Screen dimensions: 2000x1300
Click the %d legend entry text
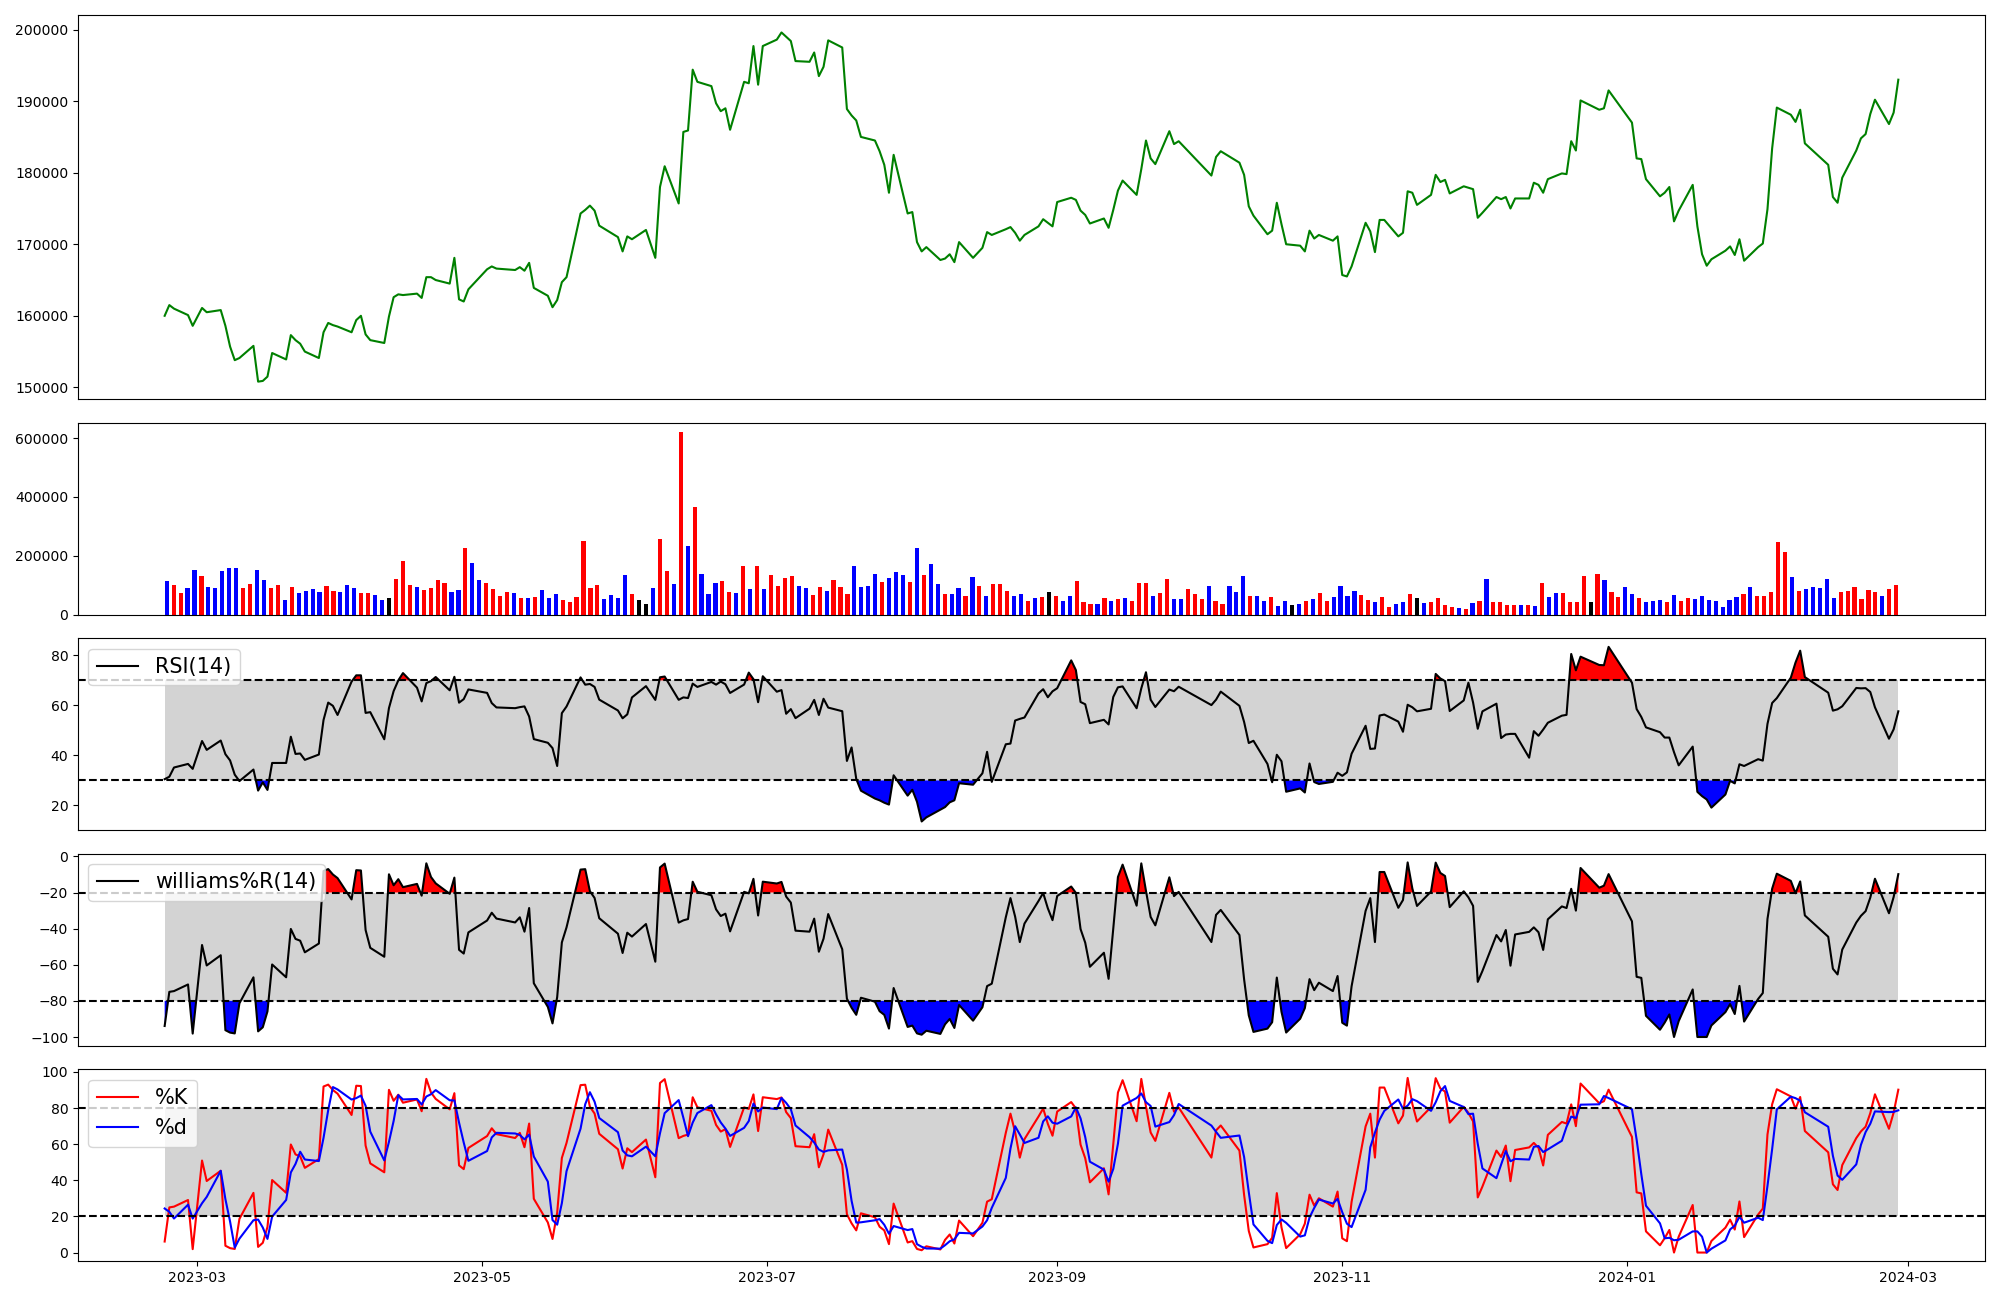click(x=171, y=1127)
